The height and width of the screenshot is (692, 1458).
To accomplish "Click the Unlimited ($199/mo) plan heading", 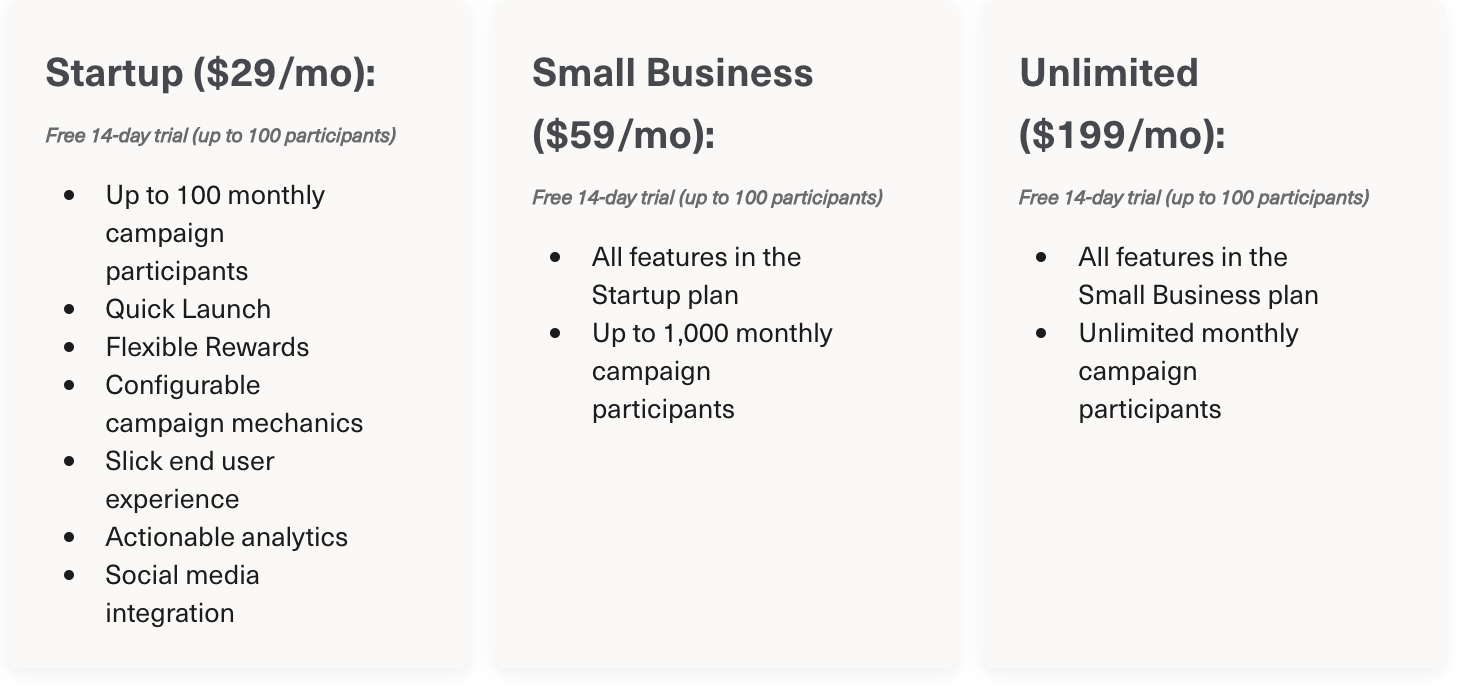I will click(x=1121, y=104).
